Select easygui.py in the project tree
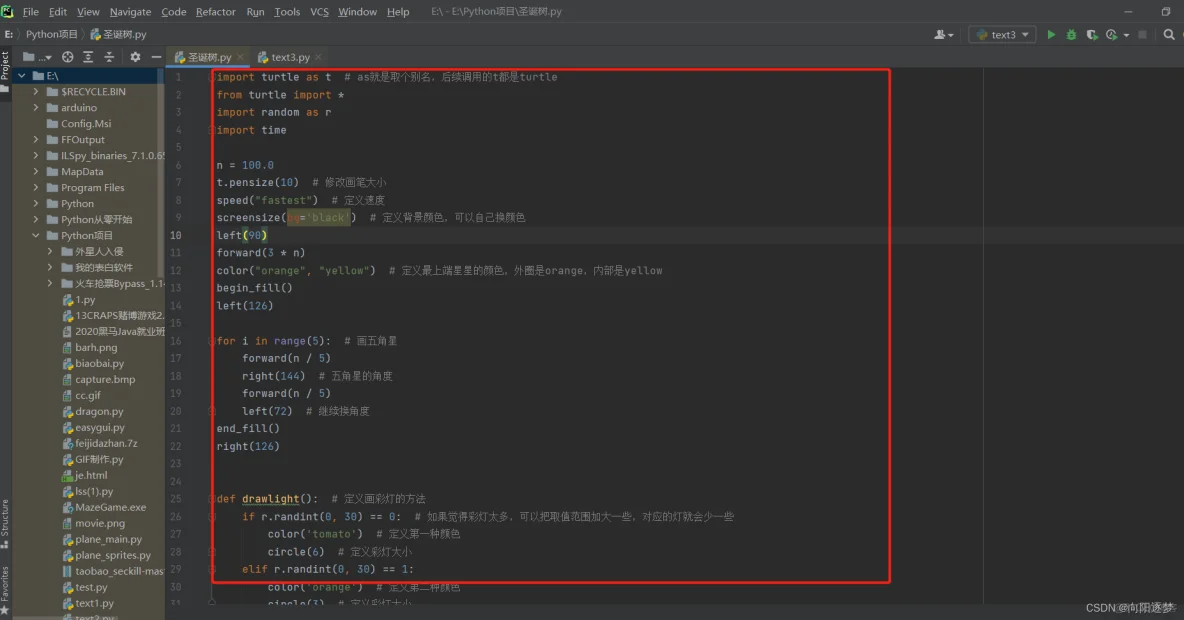Viewport: 1184px width, 620px height. [x=93, y=427]
